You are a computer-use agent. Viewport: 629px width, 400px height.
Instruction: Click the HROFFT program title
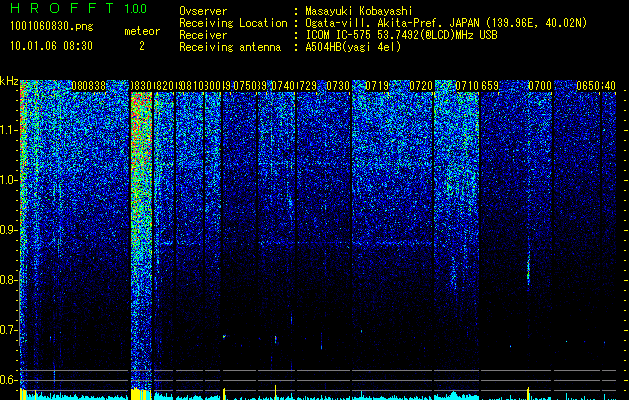[x=62, y=8]
